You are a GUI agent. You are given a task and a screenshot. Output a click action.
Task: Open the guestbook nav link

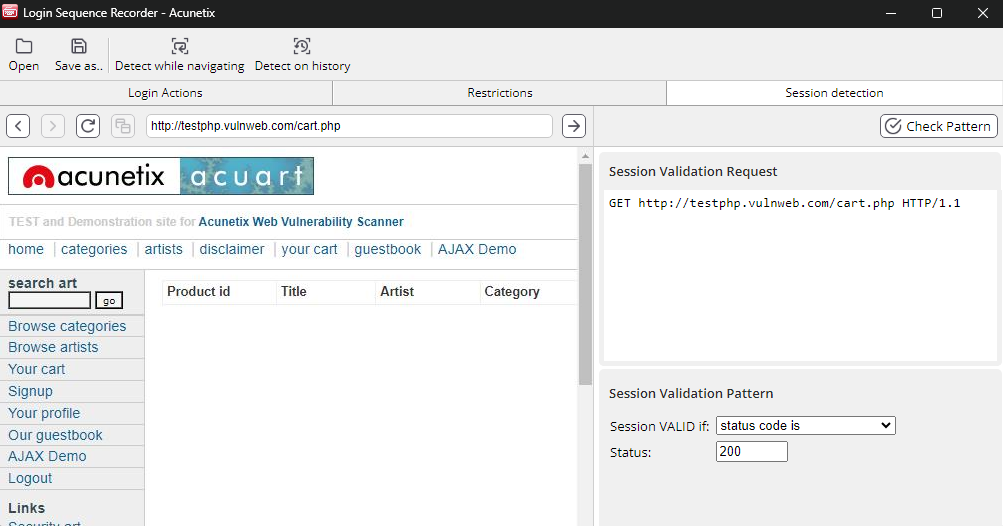pyautogui.click(x=388, y=250)
